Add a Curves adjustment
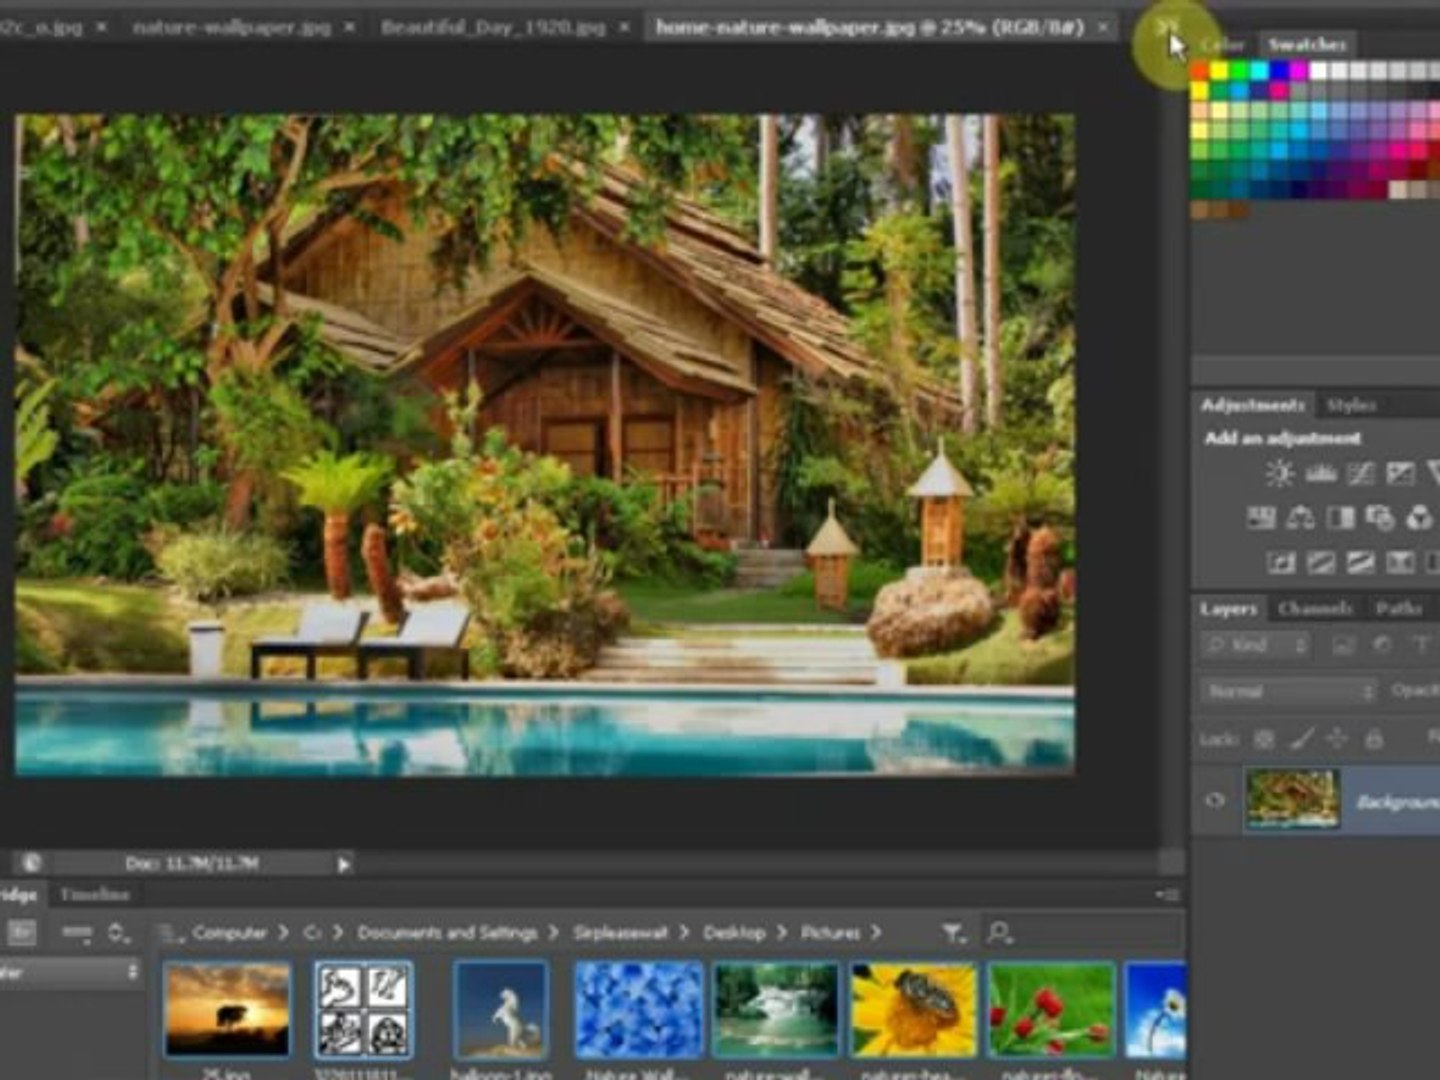Screen dimensions: 1440x1080 [x=1361, y=473]
